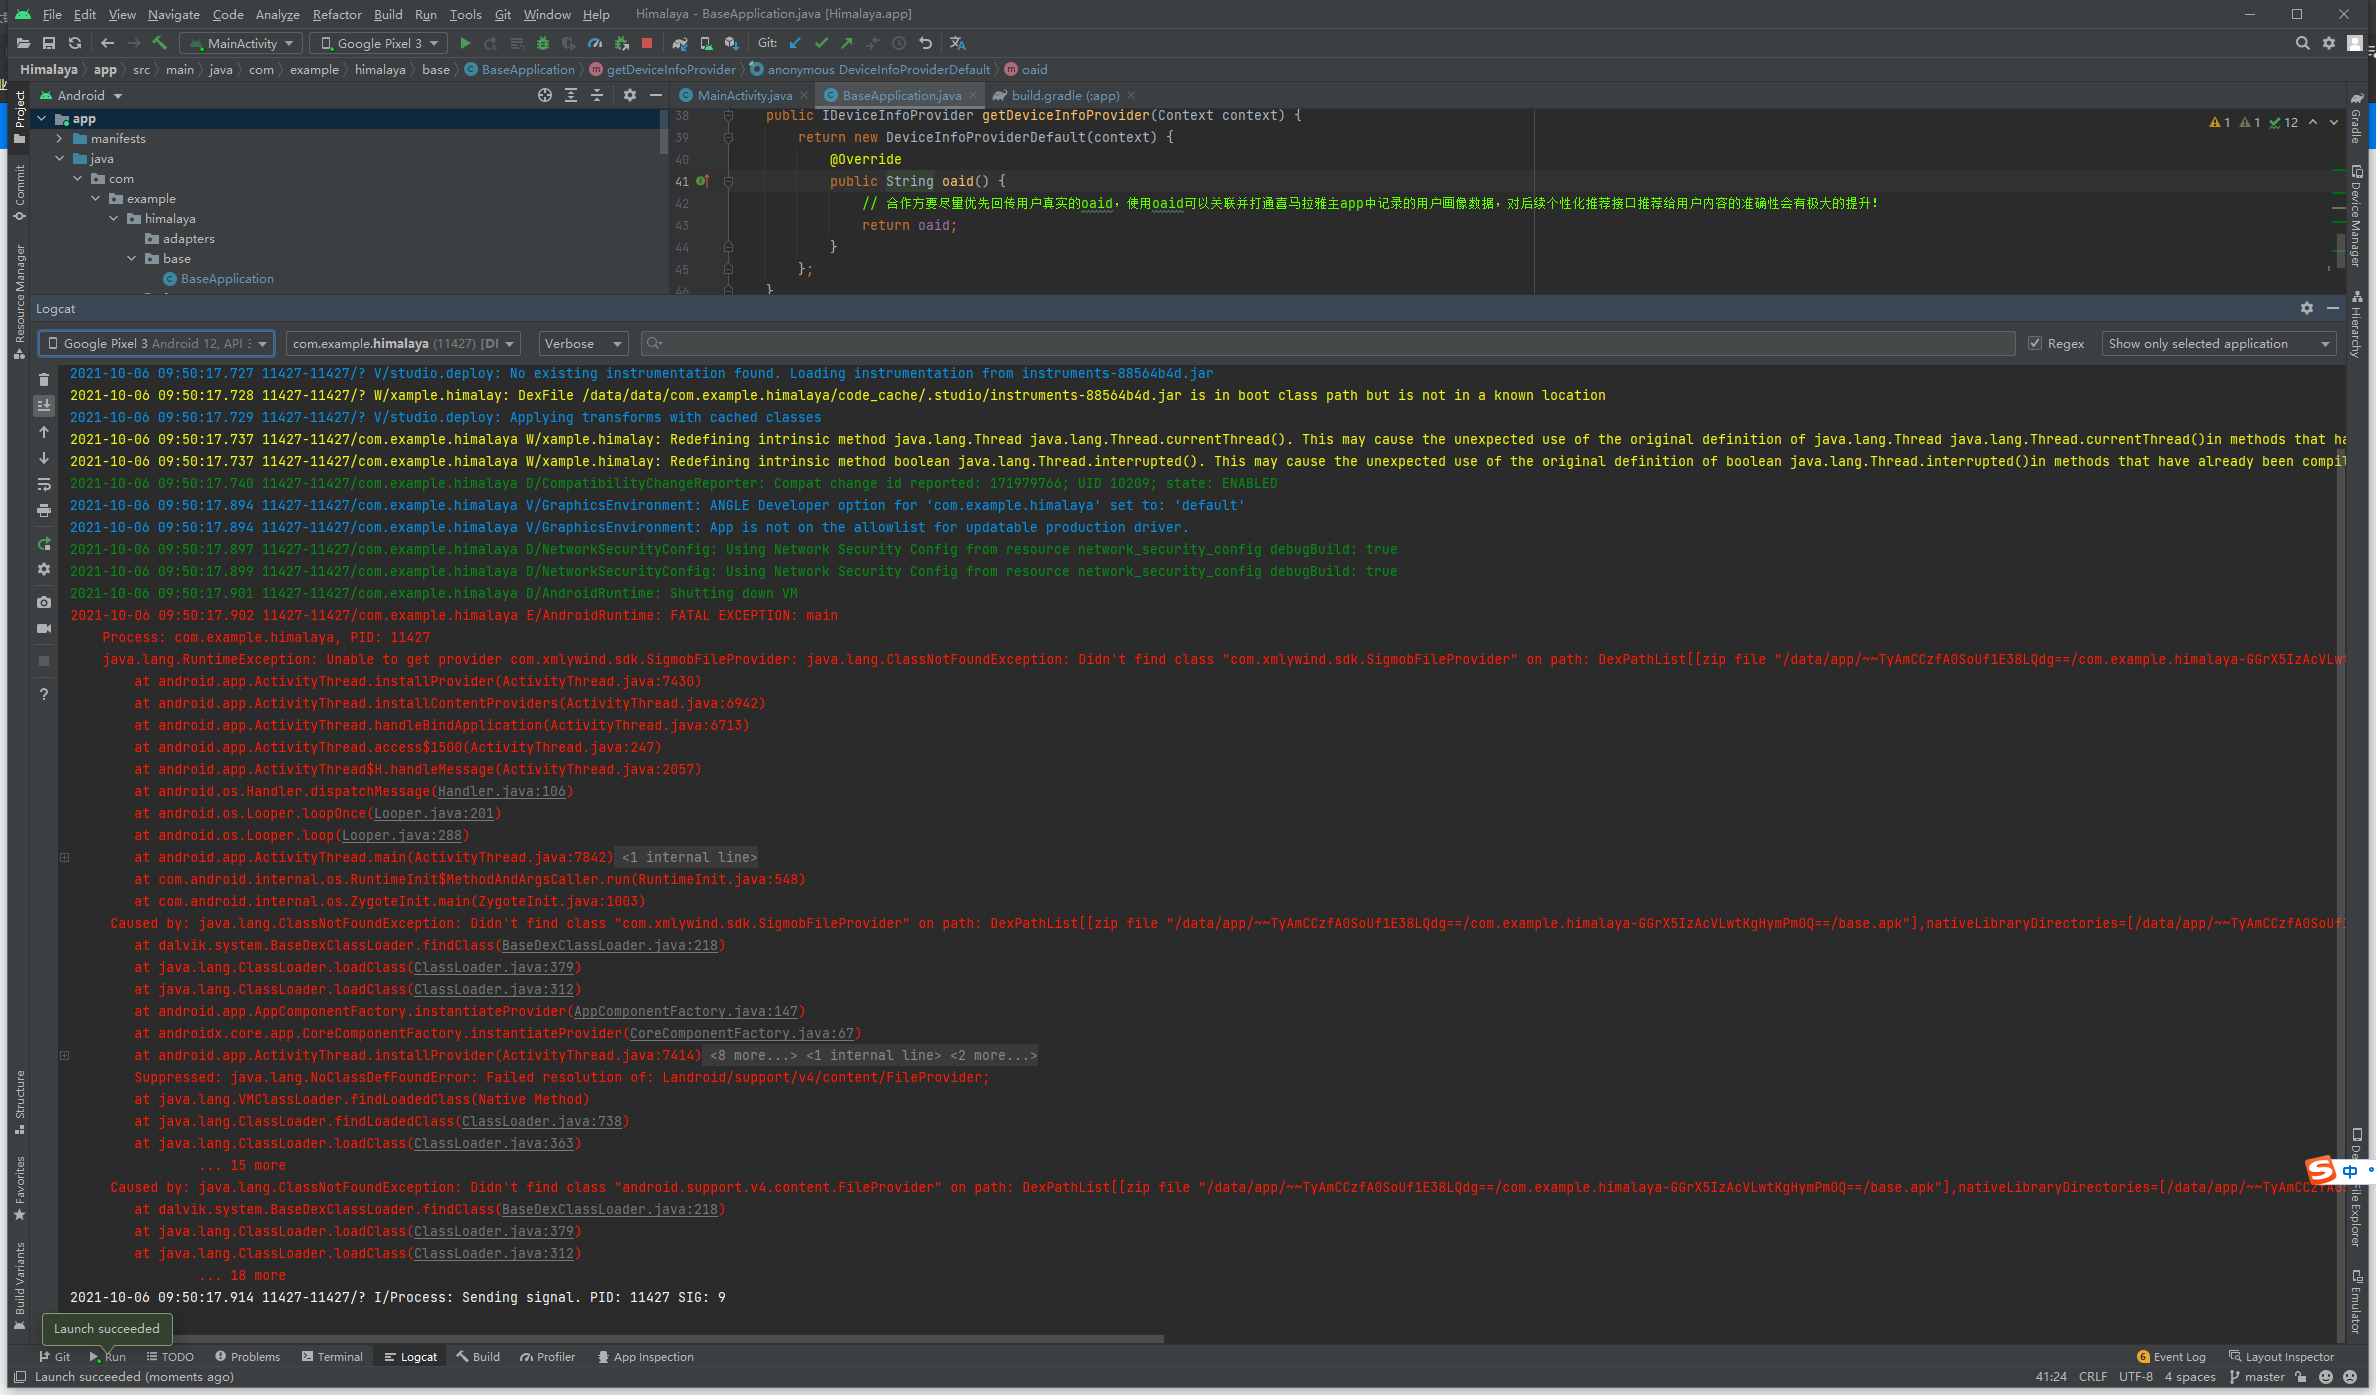
Task: Open the MainActivity run configuration dropdown
Action: click(x=240, y=43)
